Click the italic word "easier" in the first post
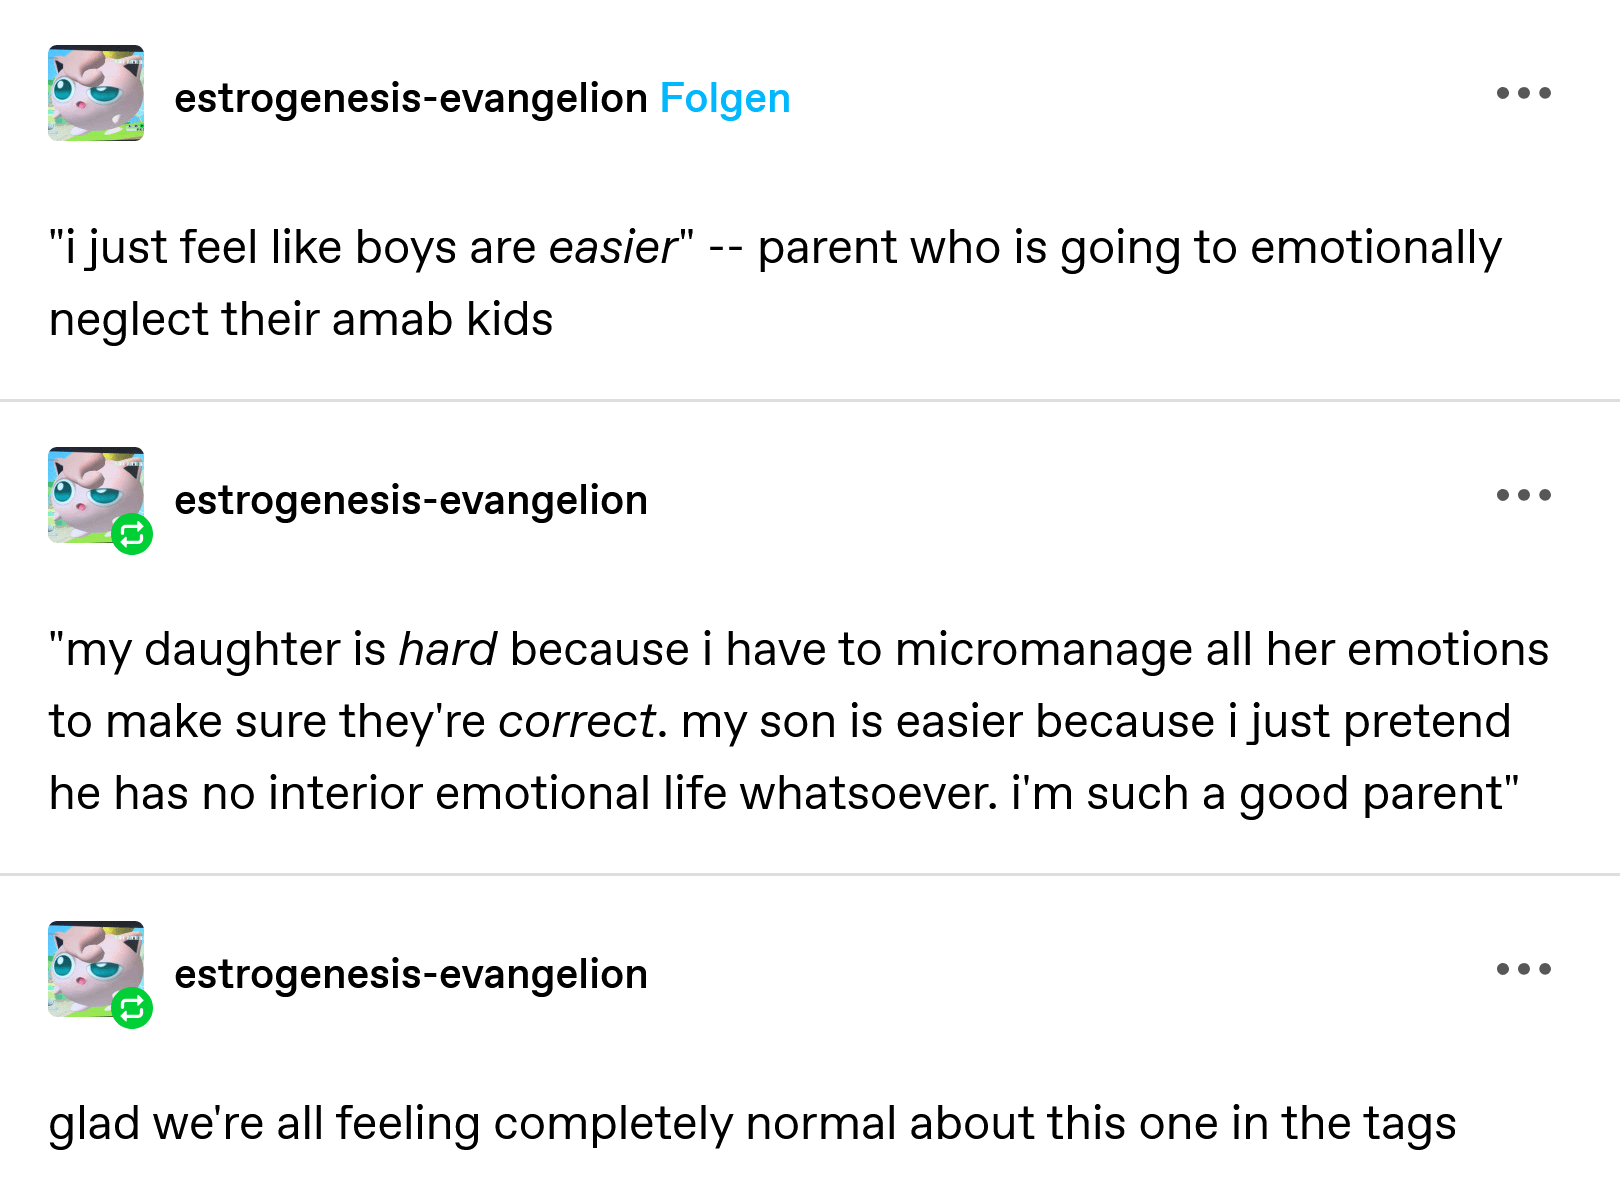The width and height of the screenshot is (1620, 1203). (x=613, y=248)
